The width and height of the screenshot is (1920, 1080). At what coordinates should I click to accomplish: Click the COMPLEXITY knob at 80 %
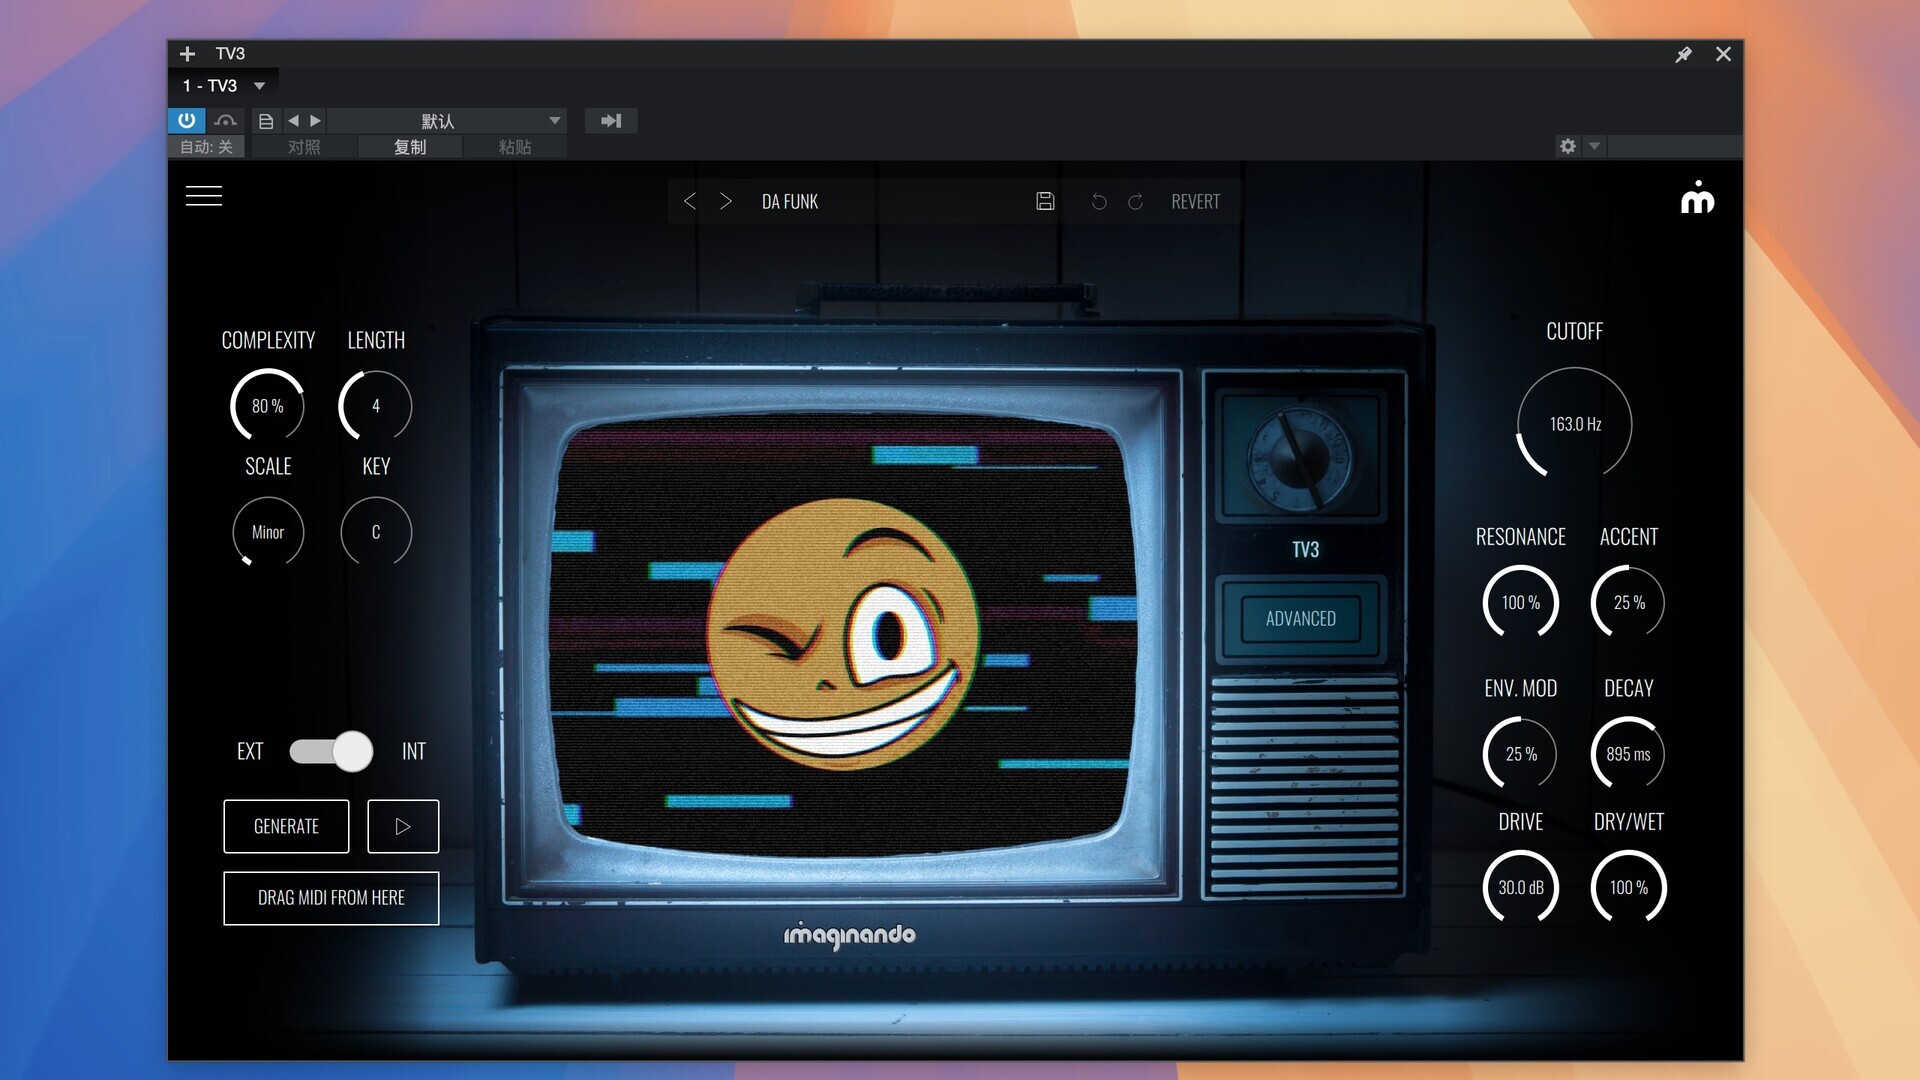tap(267, 405)
